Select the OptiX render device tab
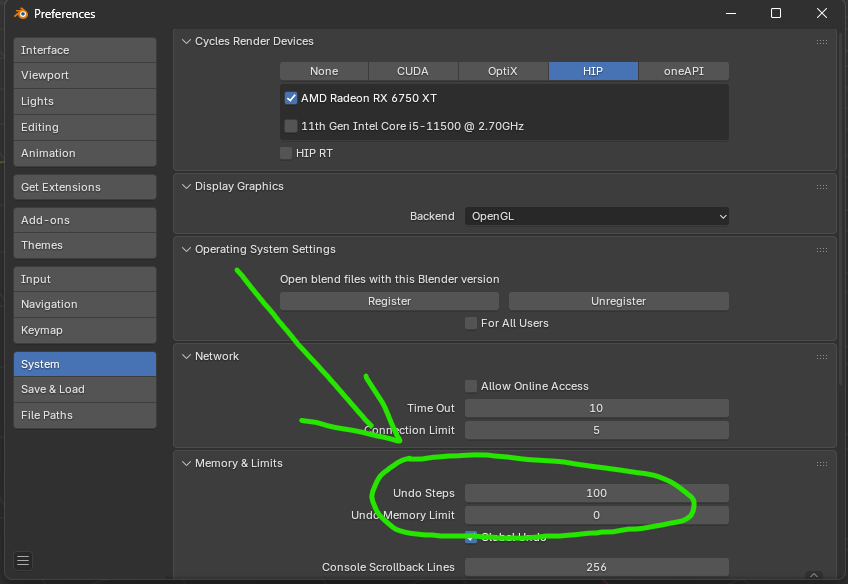The height and width of the screenshot is (584, 848). 503,71
